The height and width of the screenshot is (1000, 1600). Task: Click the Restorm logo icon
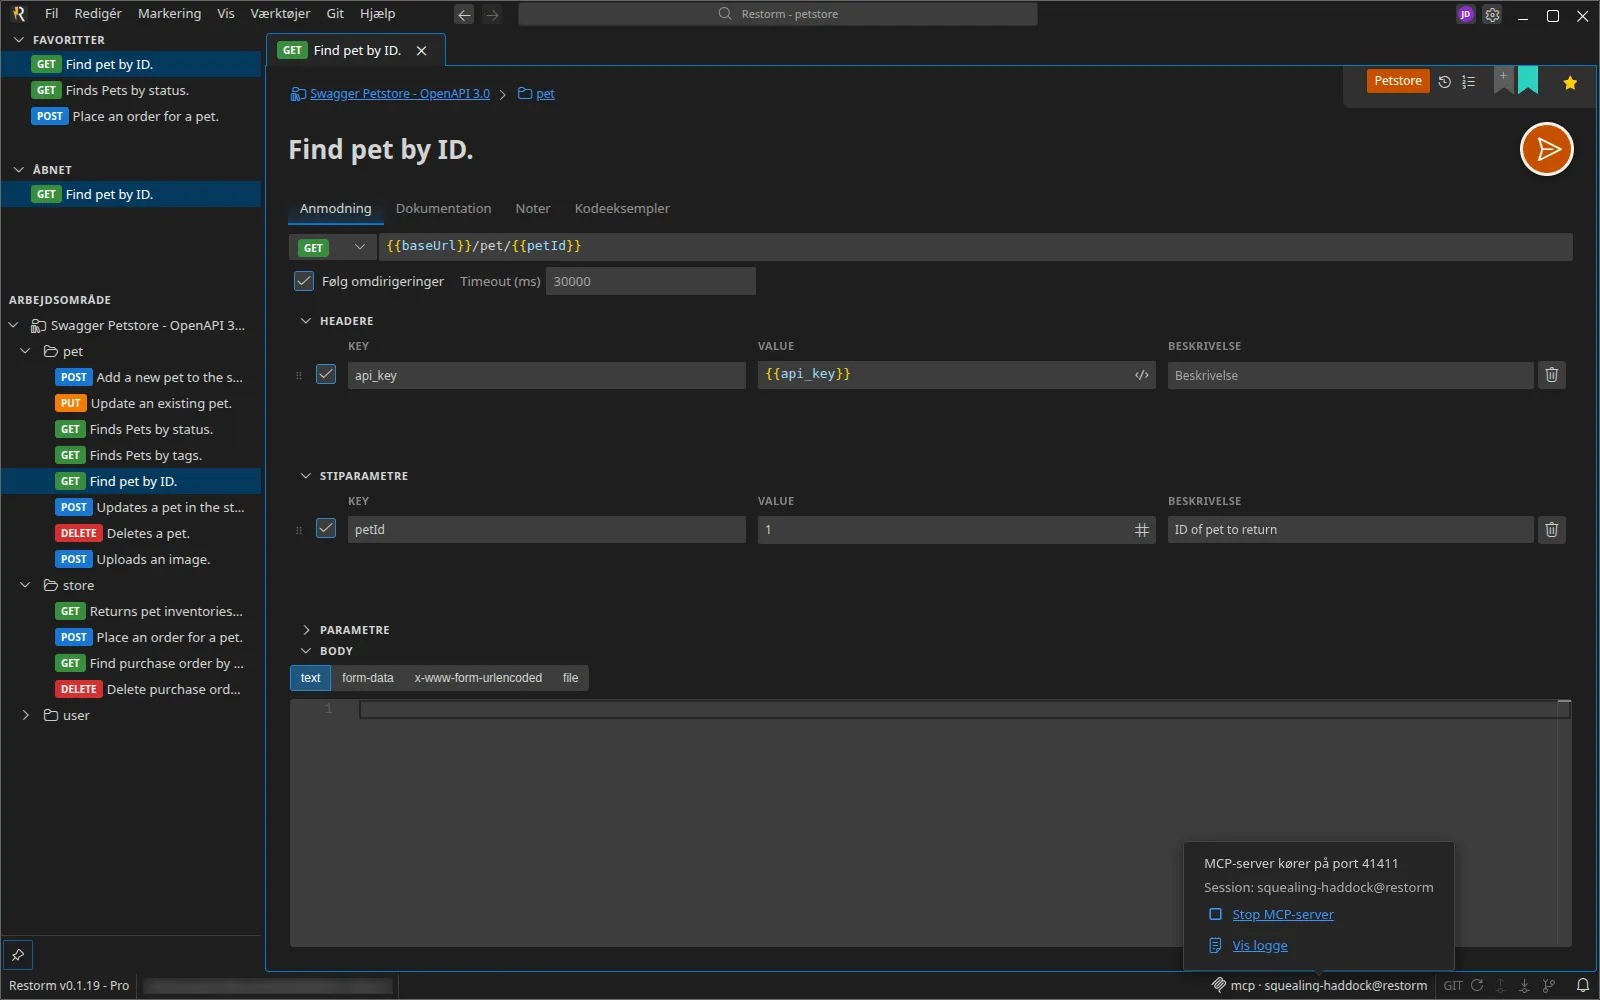[x=18, y=14]
